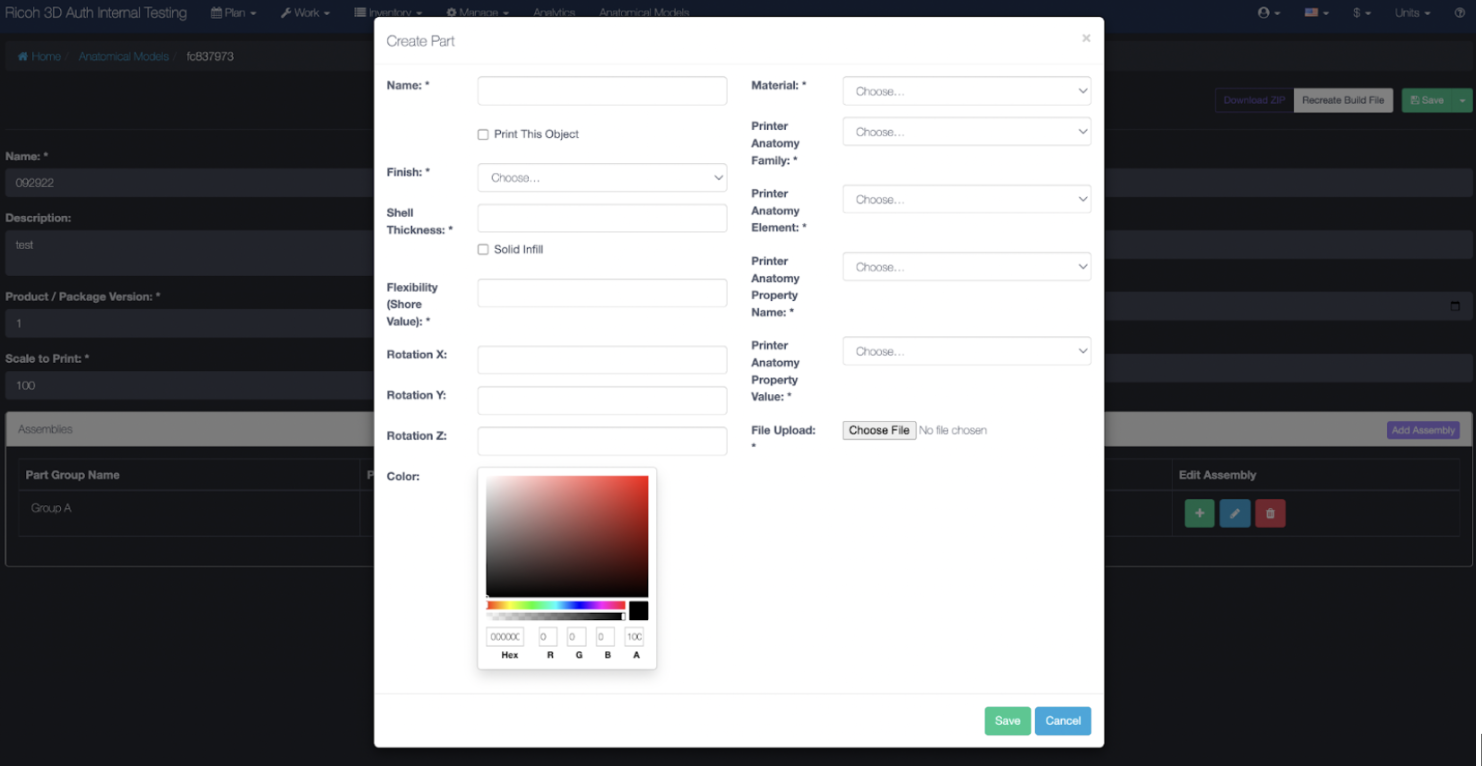Open the Work menu in navbar

(305, 13)
